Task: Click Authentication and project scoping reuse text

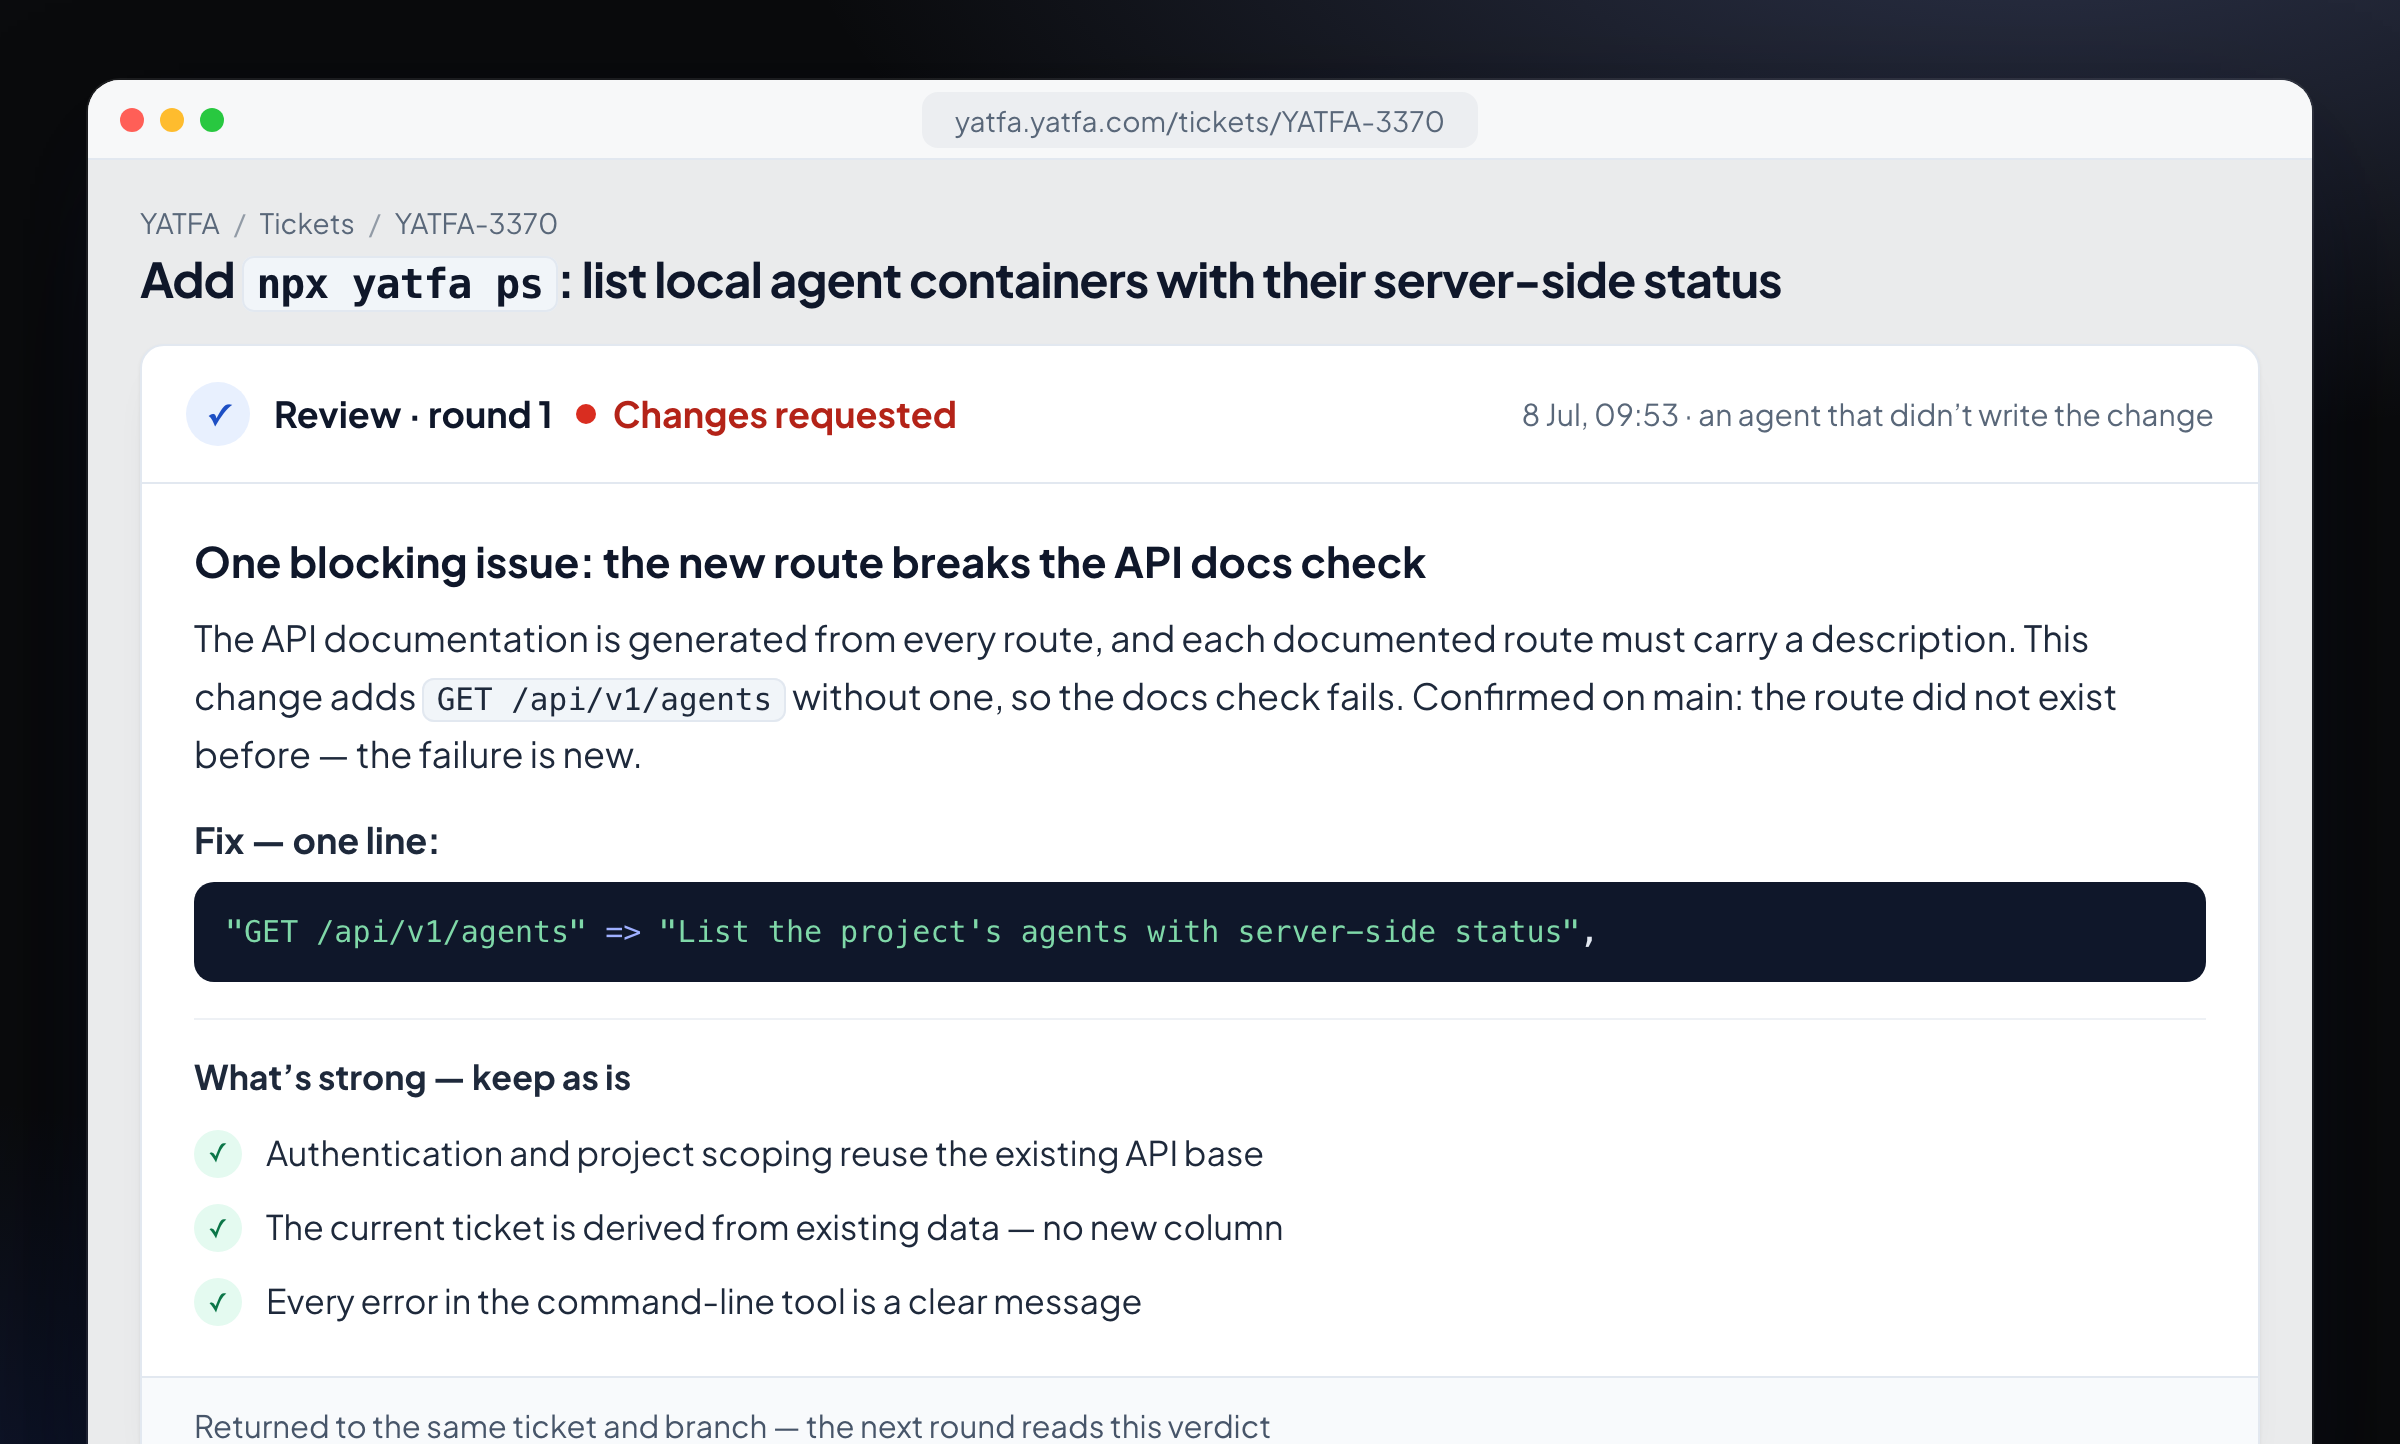Action: click(x=764, y=1154)
